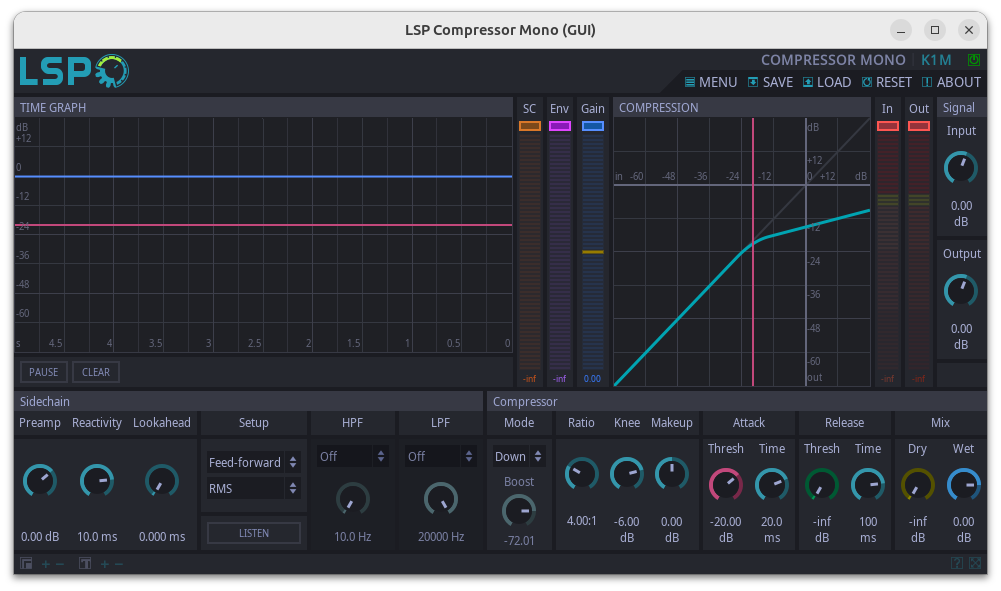This screenshot has width=1001, height=591.
Task: Click the Lookahead knob
Action: [162, 481]
